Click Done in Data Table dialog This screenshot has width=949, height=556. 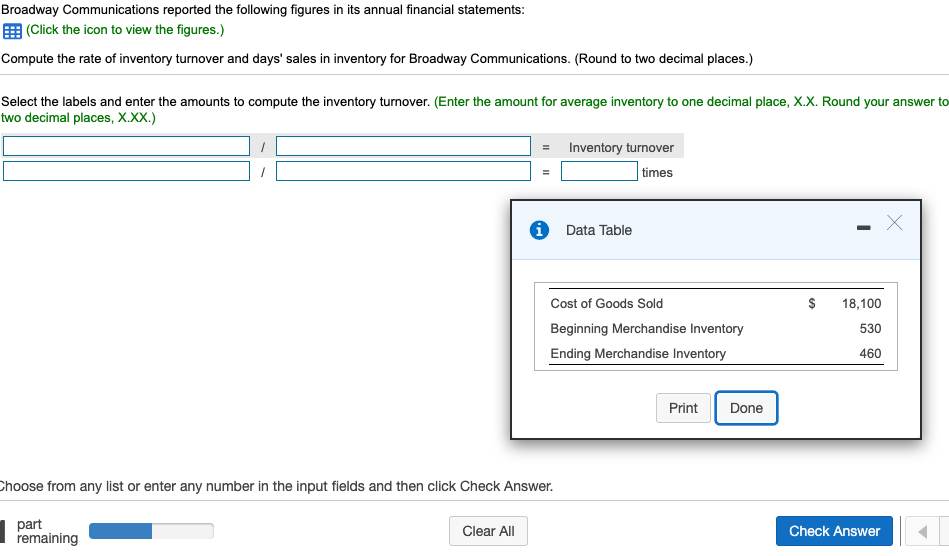(x=746, y=408)
